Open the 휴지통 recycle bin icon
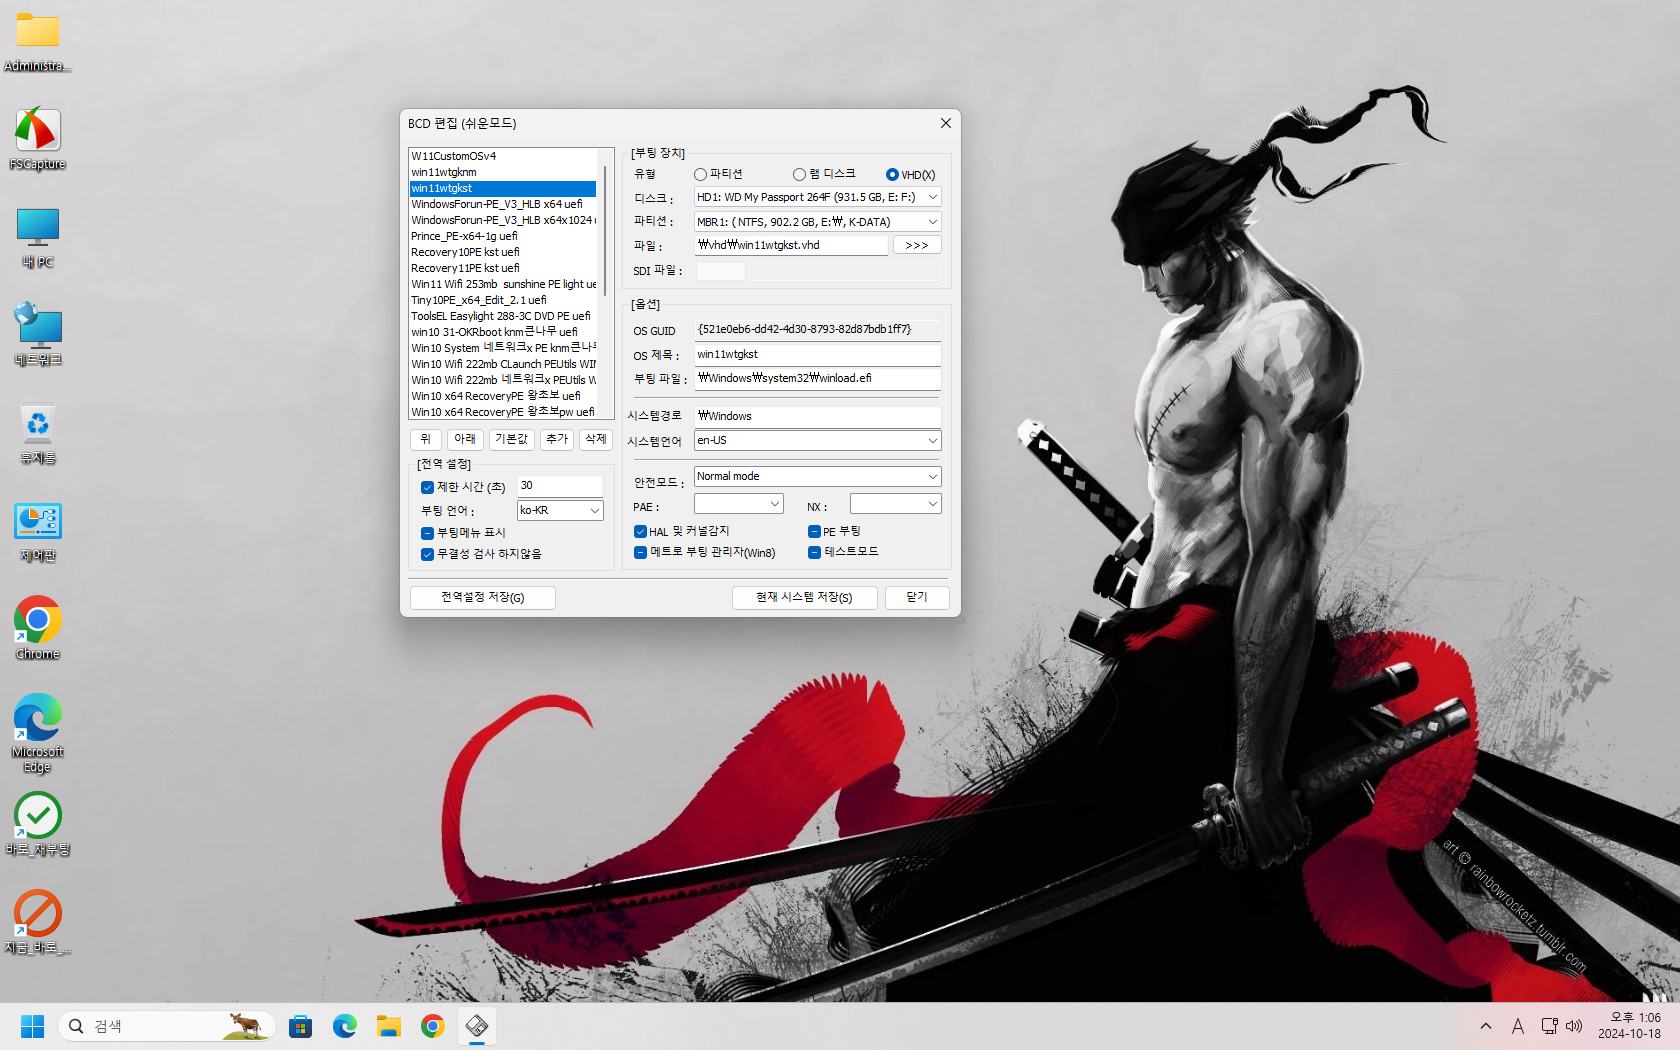The height and width of the screenshot is (1050, 1680). coord(38,433)
